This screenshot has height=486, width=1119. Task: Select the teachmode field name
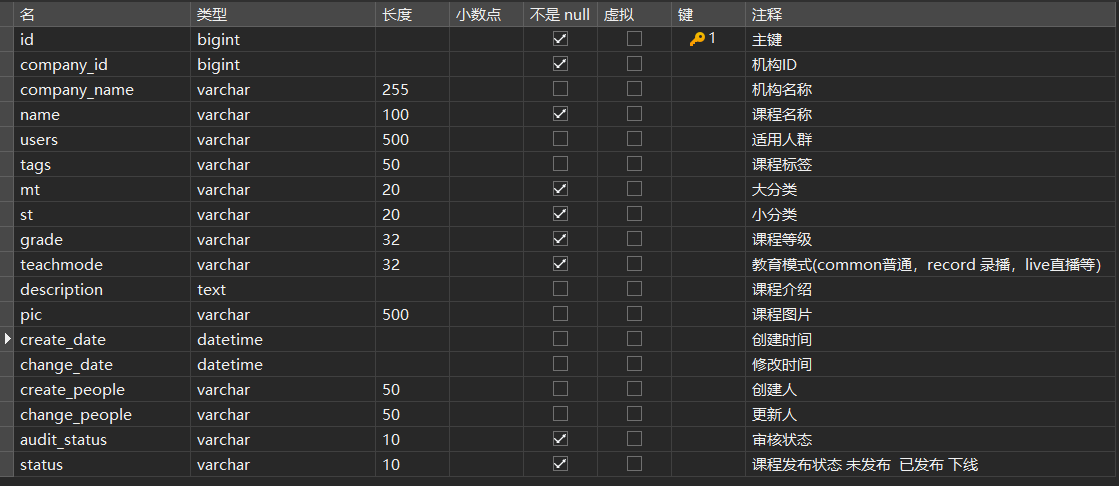61,265
